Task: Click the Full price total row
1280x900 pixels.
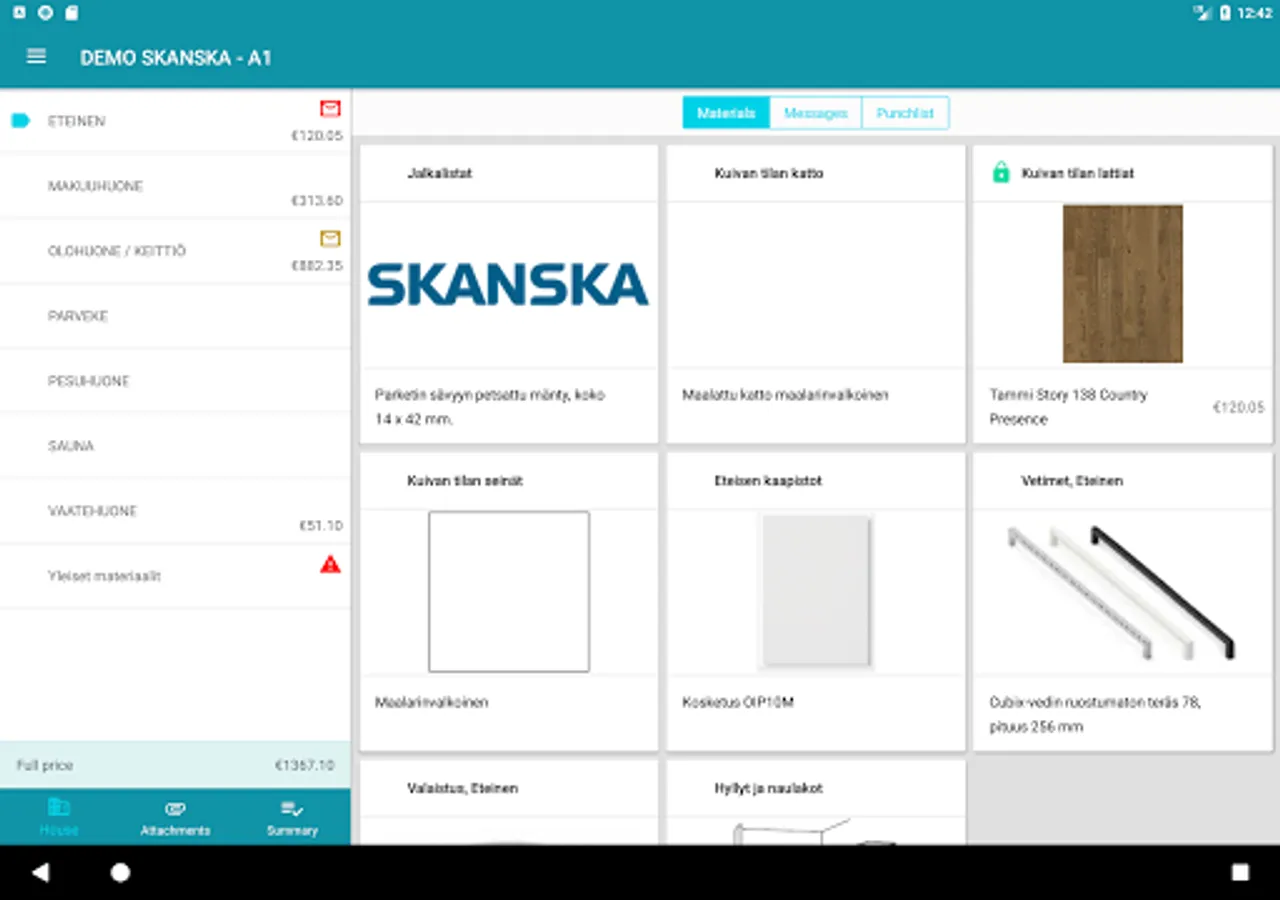Action: (175, 765)
